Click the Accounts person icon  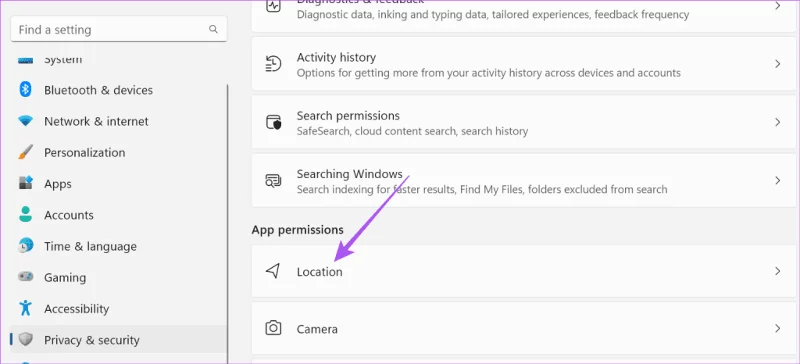[x=25, y=214]
